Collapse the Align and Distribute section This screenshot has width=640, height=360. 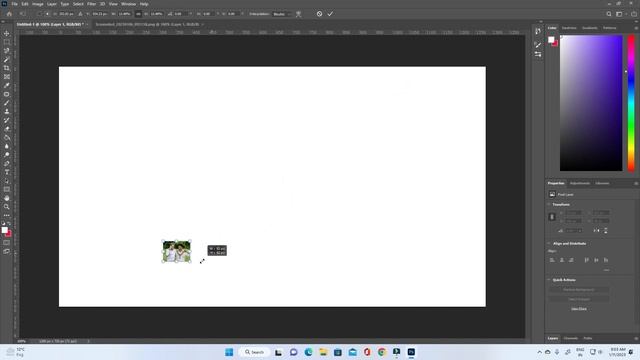tap(549, 243)
